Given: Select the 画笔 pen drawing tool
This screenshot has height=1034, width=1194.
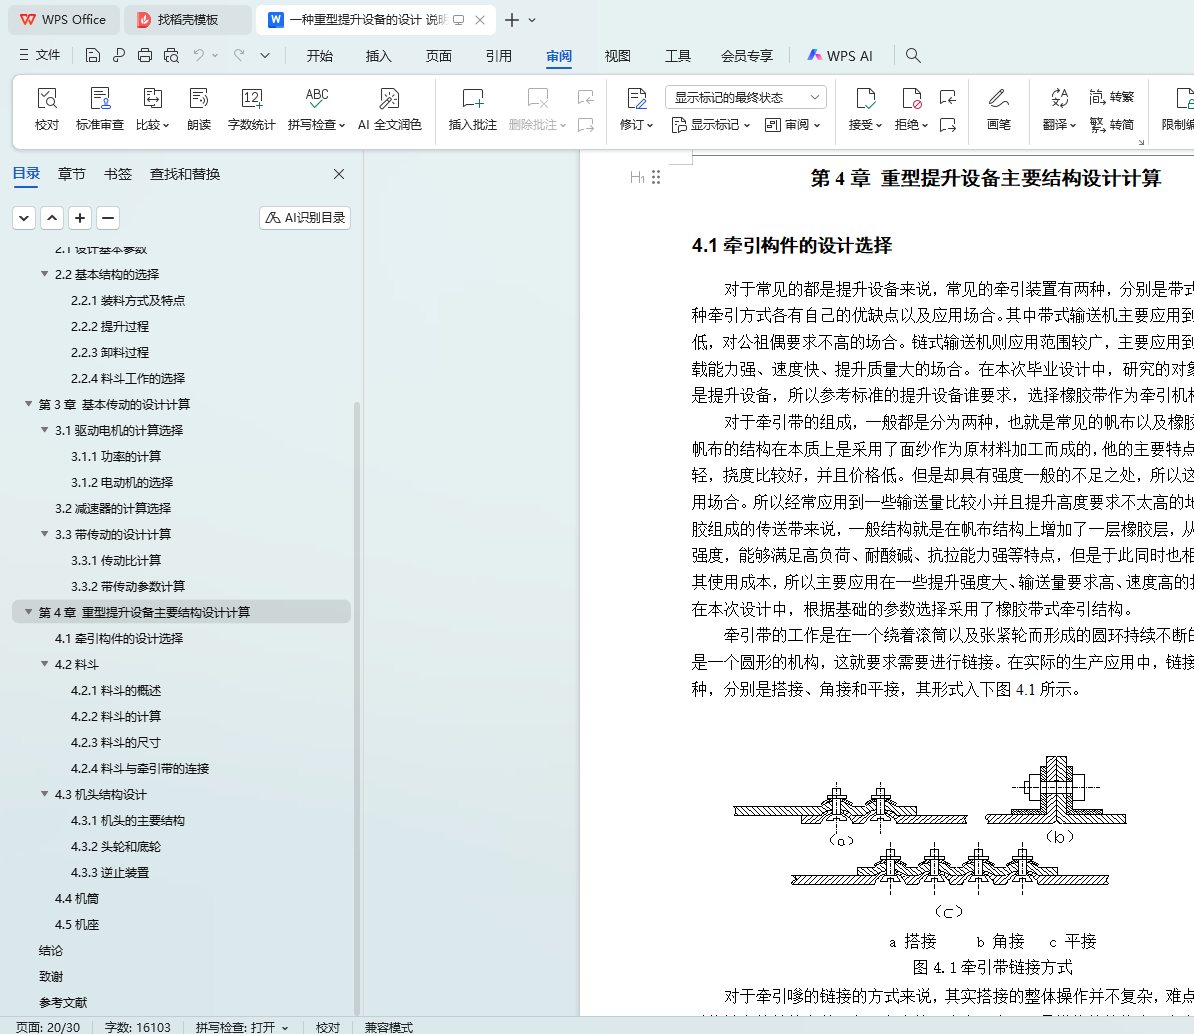Looking at the screenshot, I should (x=998, y=109).
